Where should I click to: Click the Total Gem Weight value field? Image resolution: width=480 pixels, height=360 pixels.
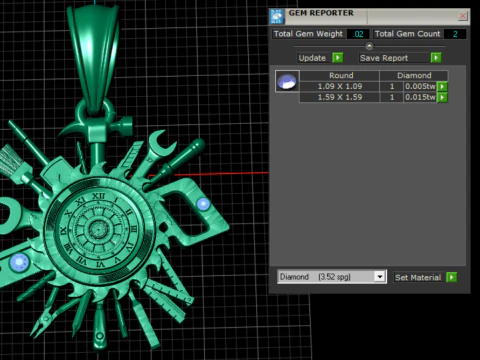click(358, 34)
